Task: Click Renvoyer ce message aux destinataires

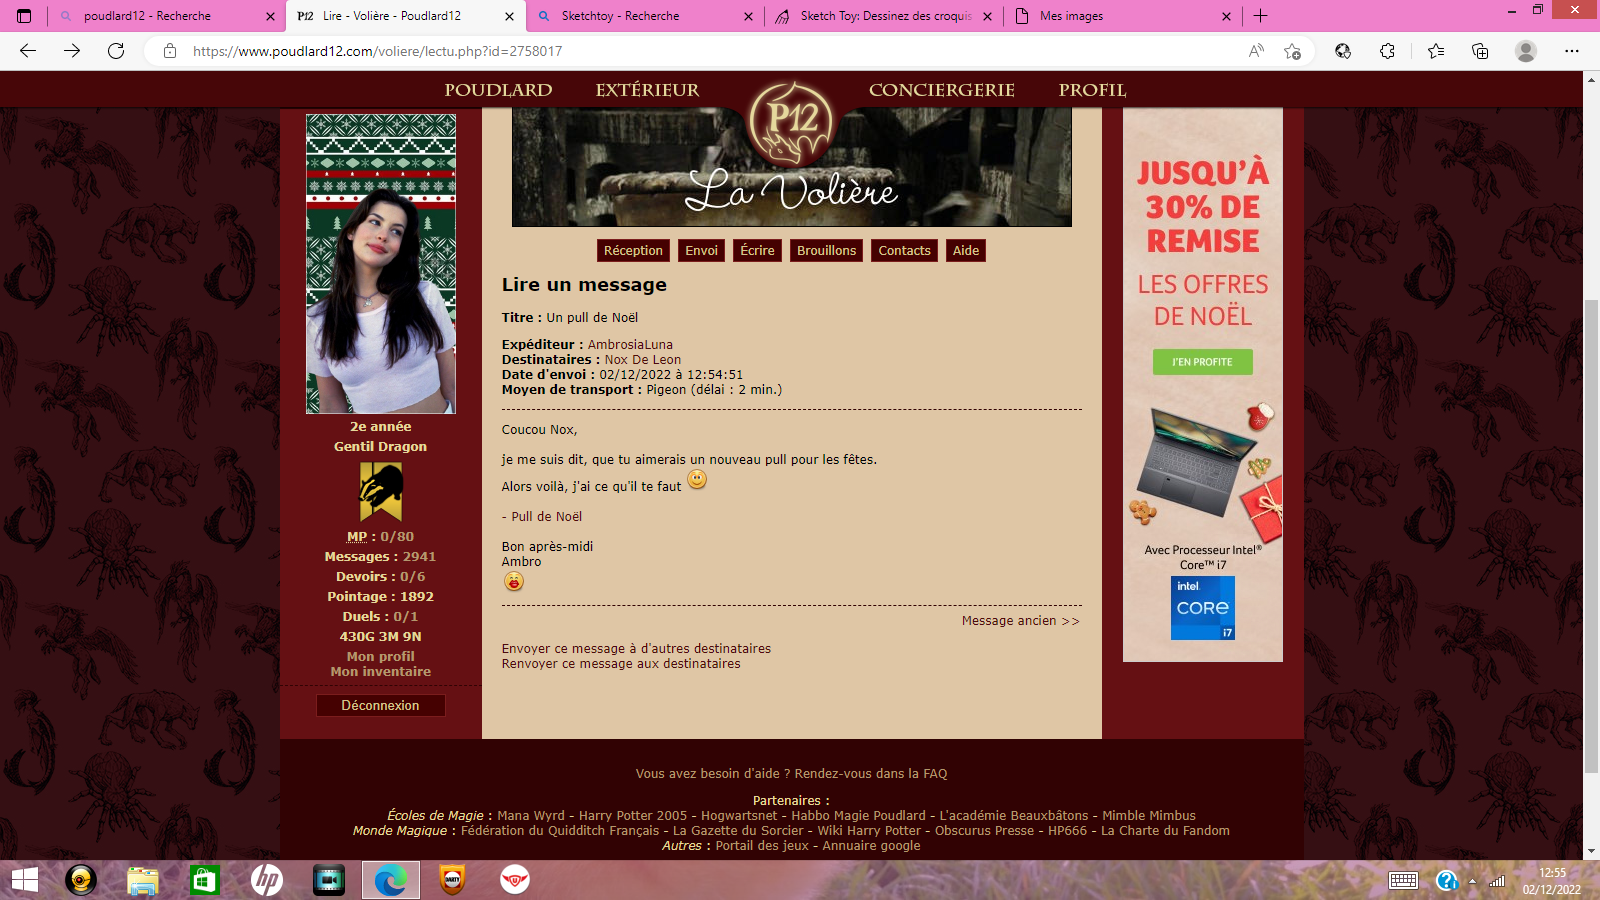Action: point(621,664)
